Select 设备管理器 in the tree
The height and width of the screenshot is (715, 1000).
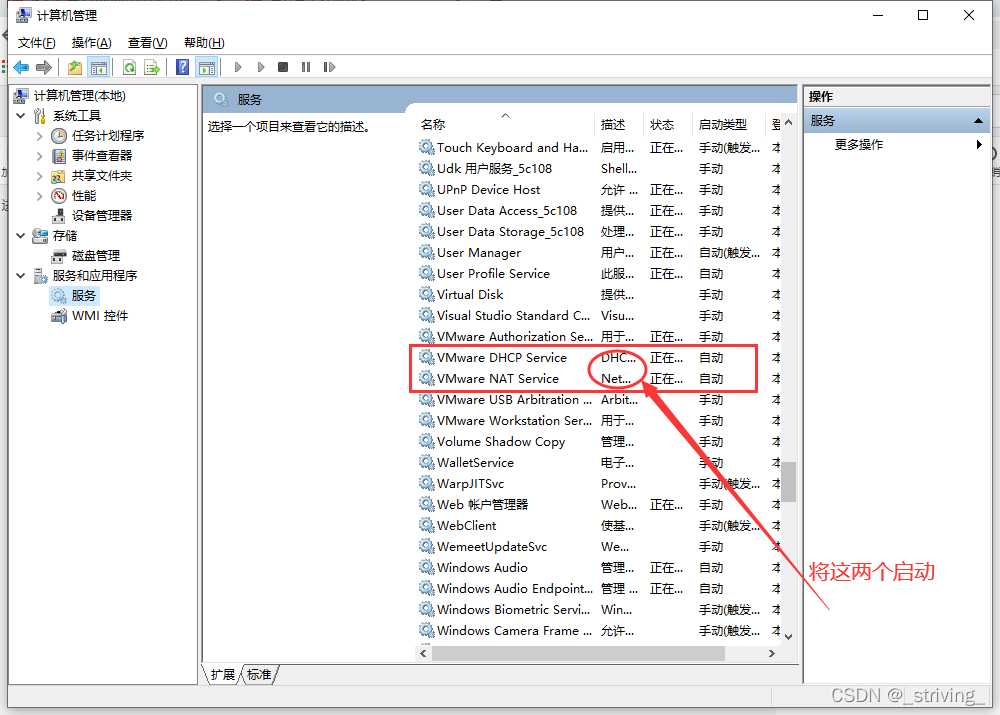tap(102, 216)
